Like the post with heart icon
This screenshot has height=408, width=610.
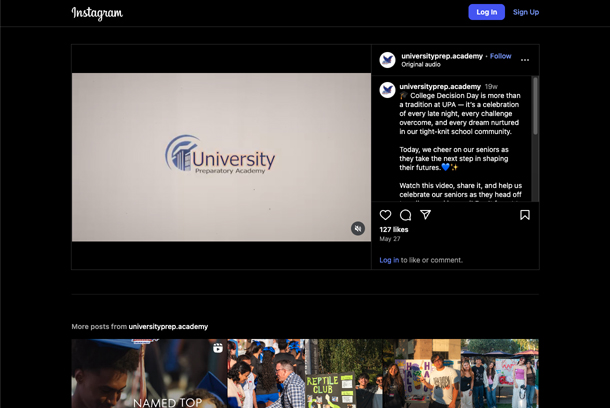pyautogui.click(x=385, y=215)
